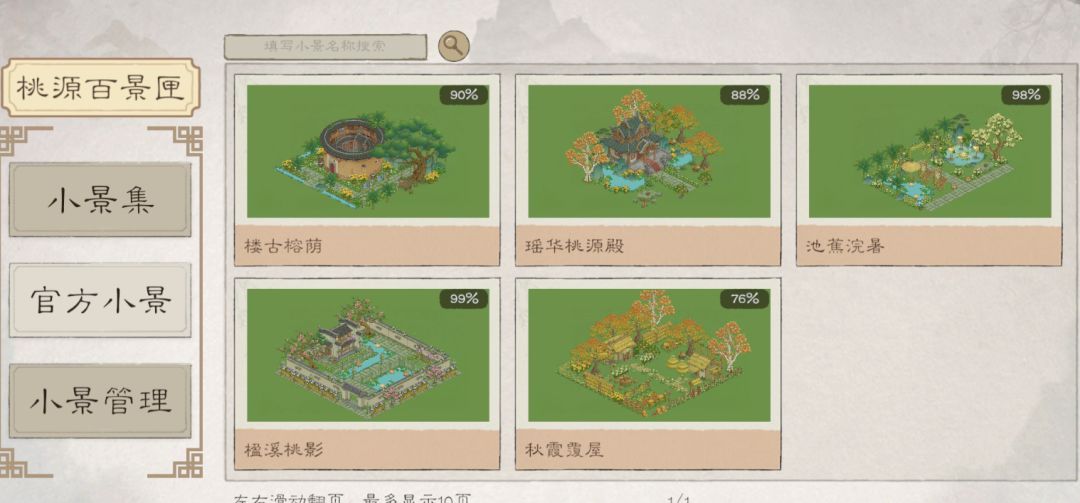Select the 楹溪桃影 walled garden thumbnail
Viewport: 1080px width, 503px height.
point(368,356)
